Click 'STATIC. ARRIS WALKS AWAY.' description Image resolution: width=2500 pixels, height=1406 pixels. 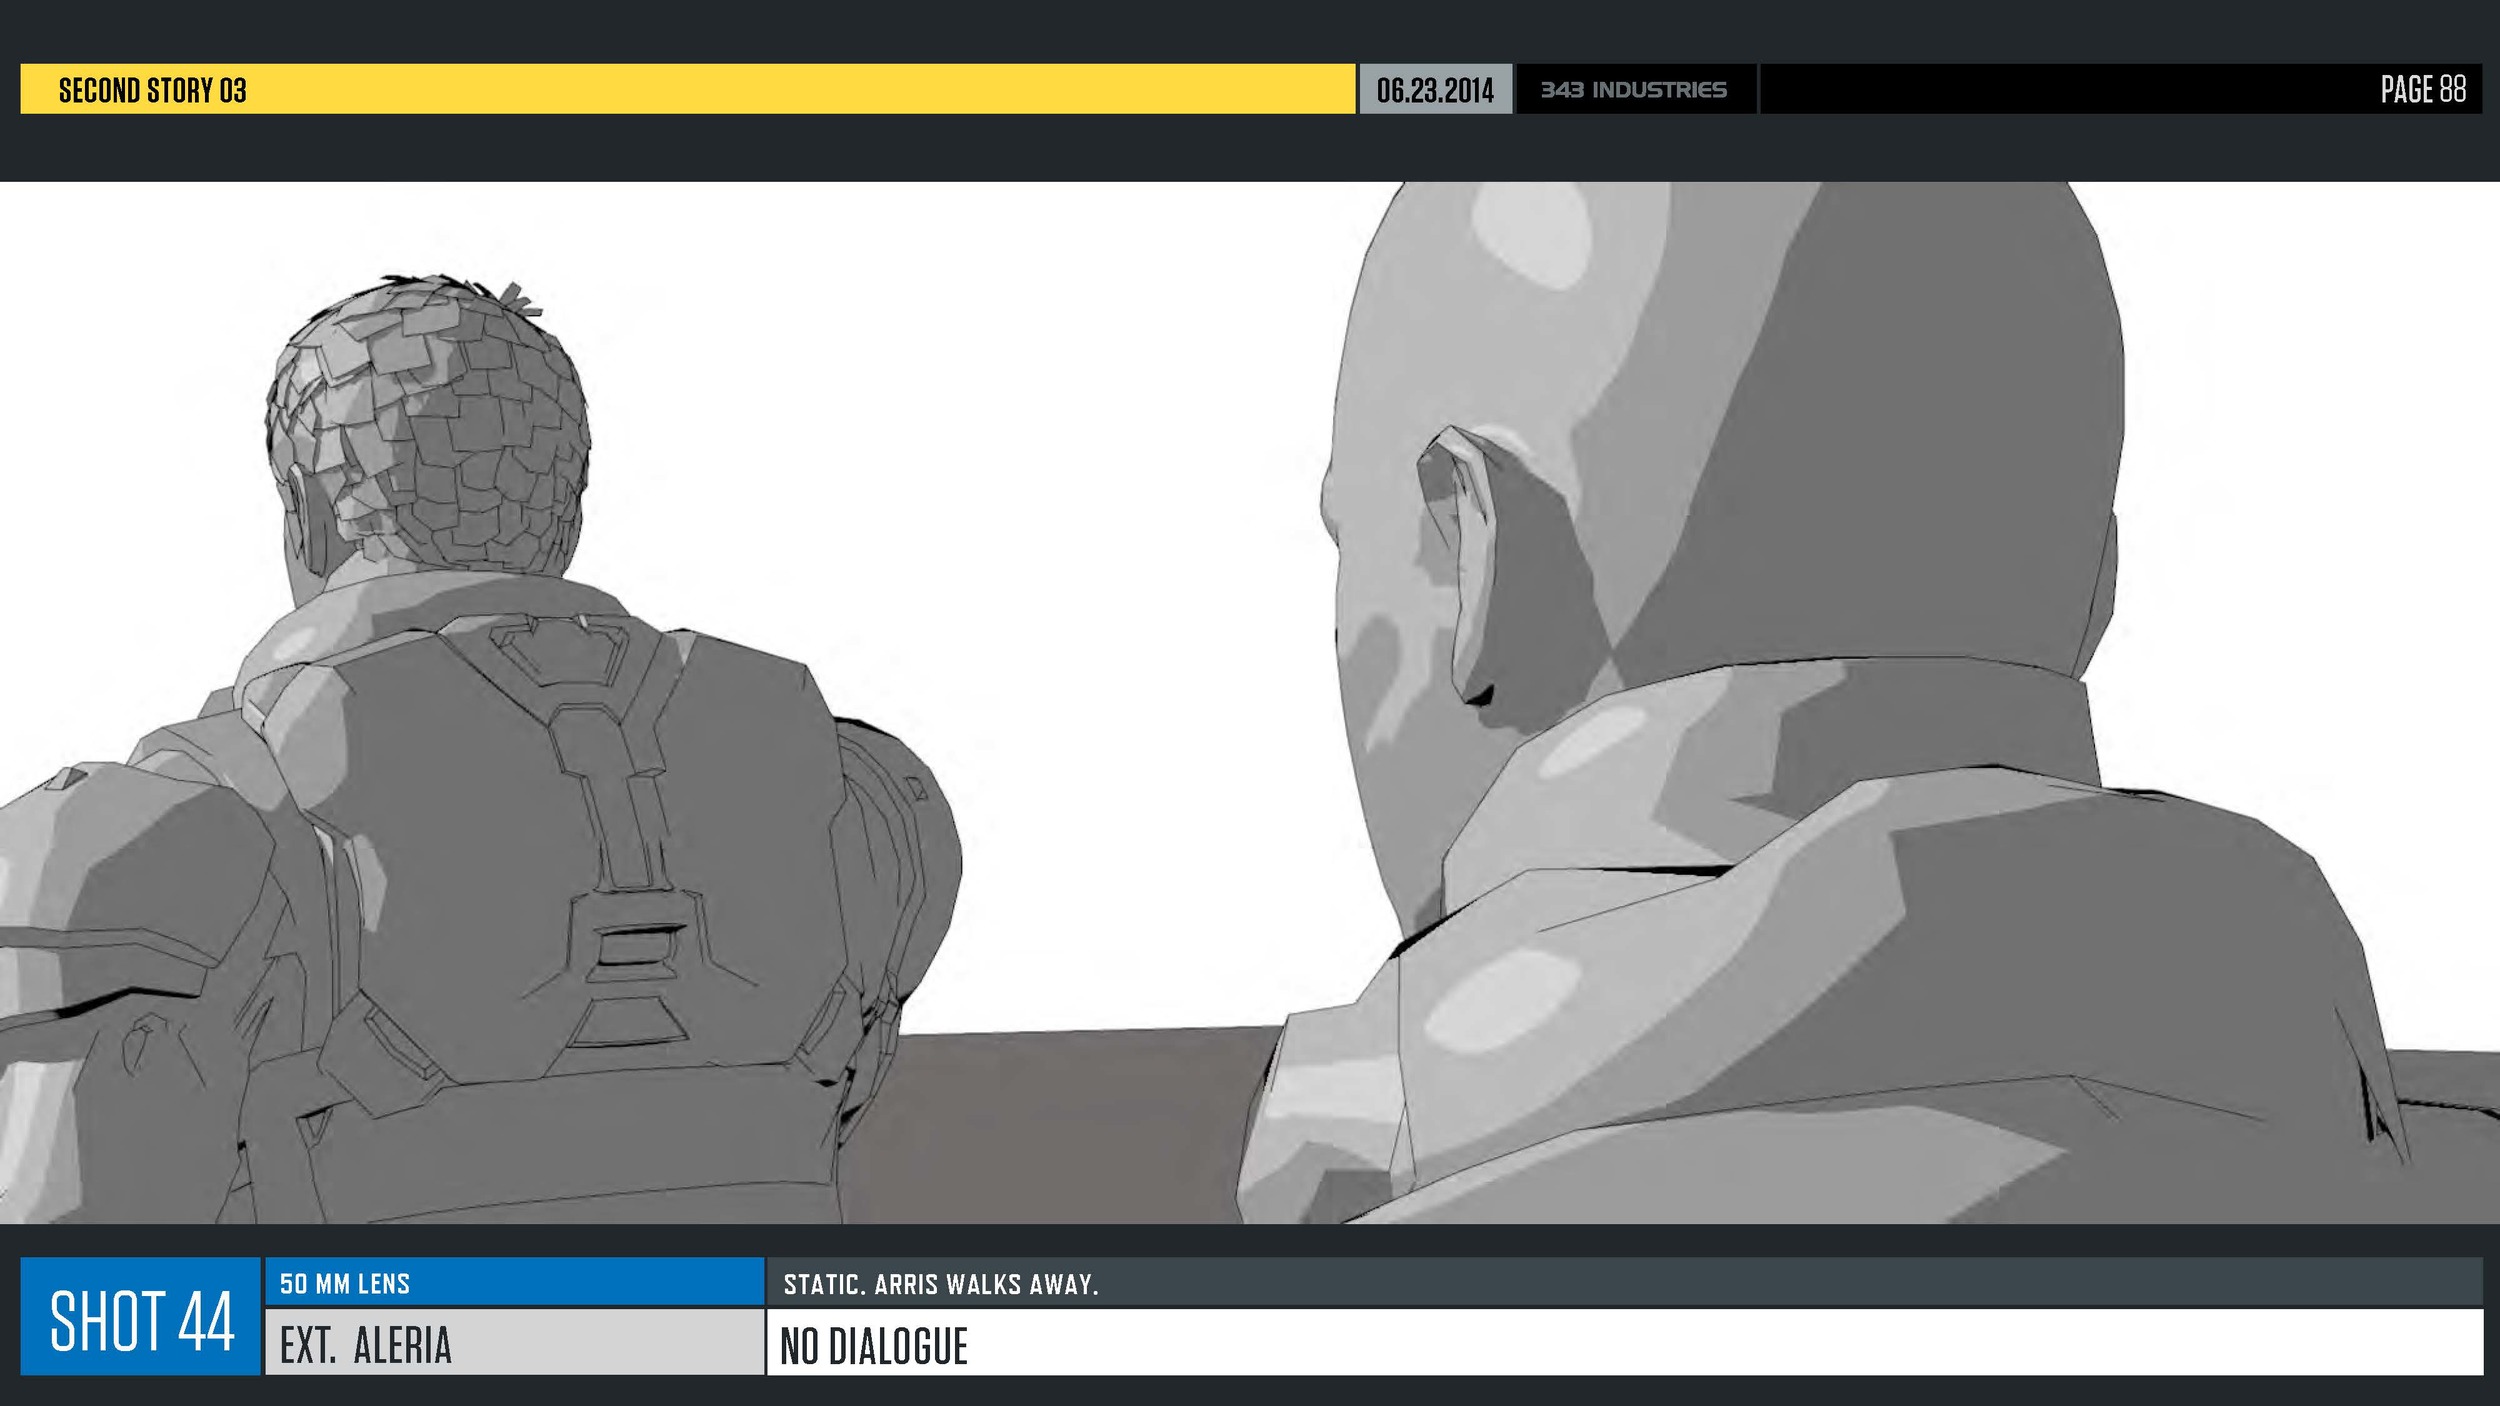941,1284
